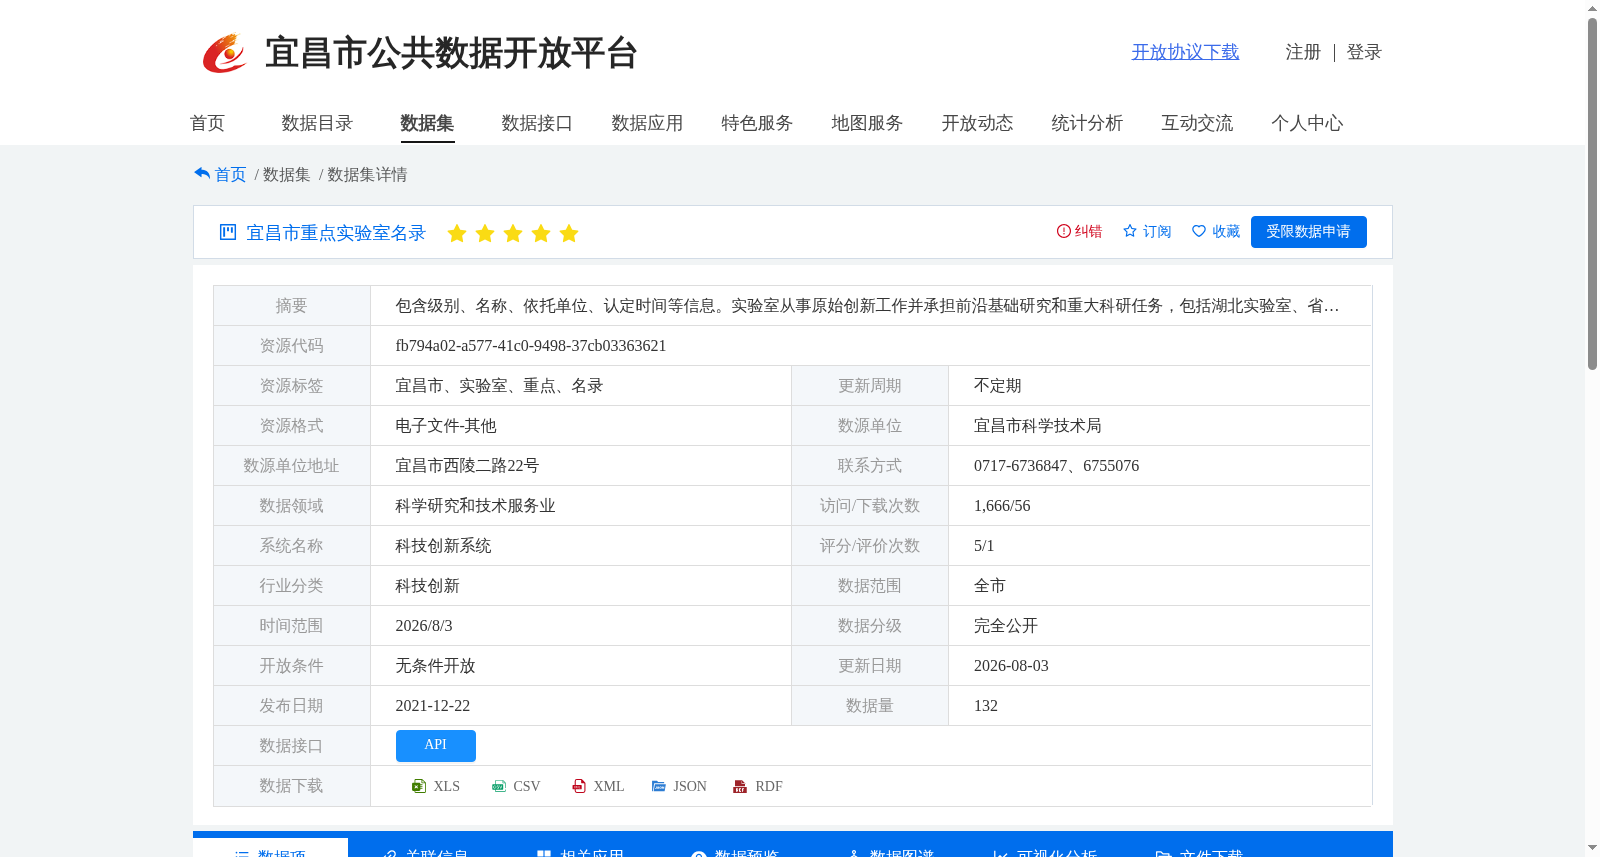Open the 地图服务 navigation item

(x=867, y=123)
